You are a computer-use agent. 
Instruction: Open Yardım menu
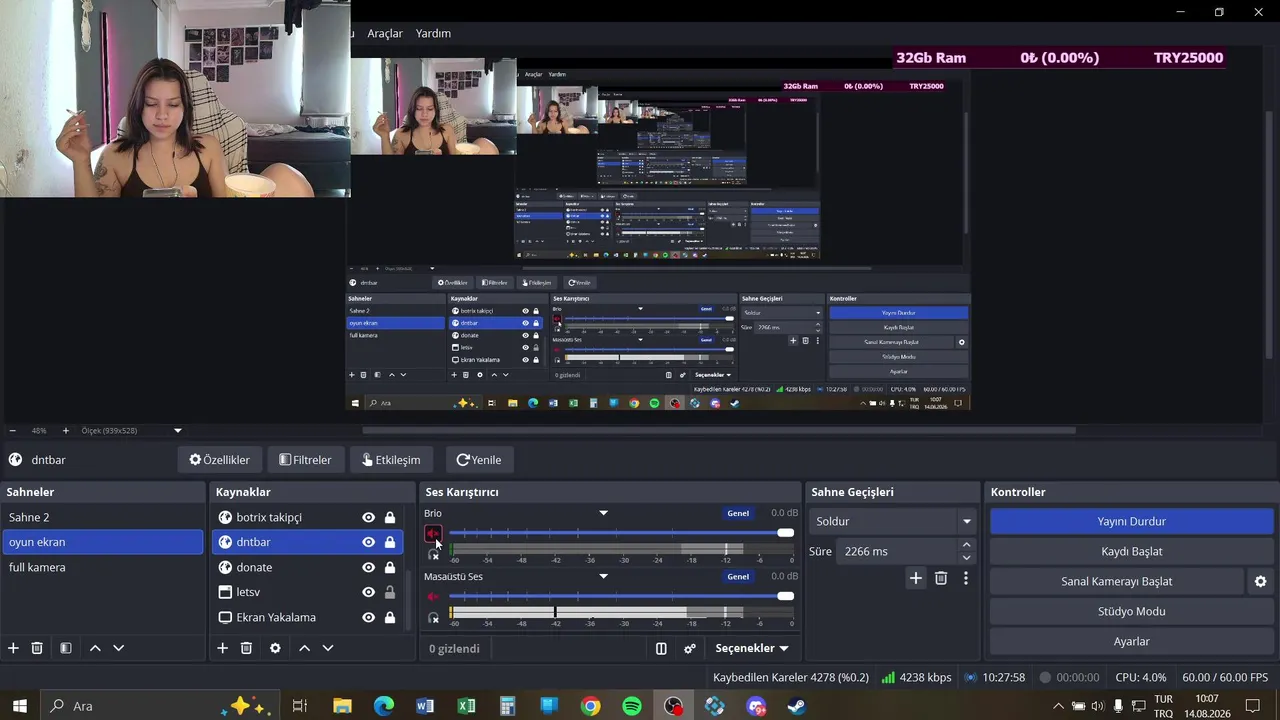coord(433,33)
